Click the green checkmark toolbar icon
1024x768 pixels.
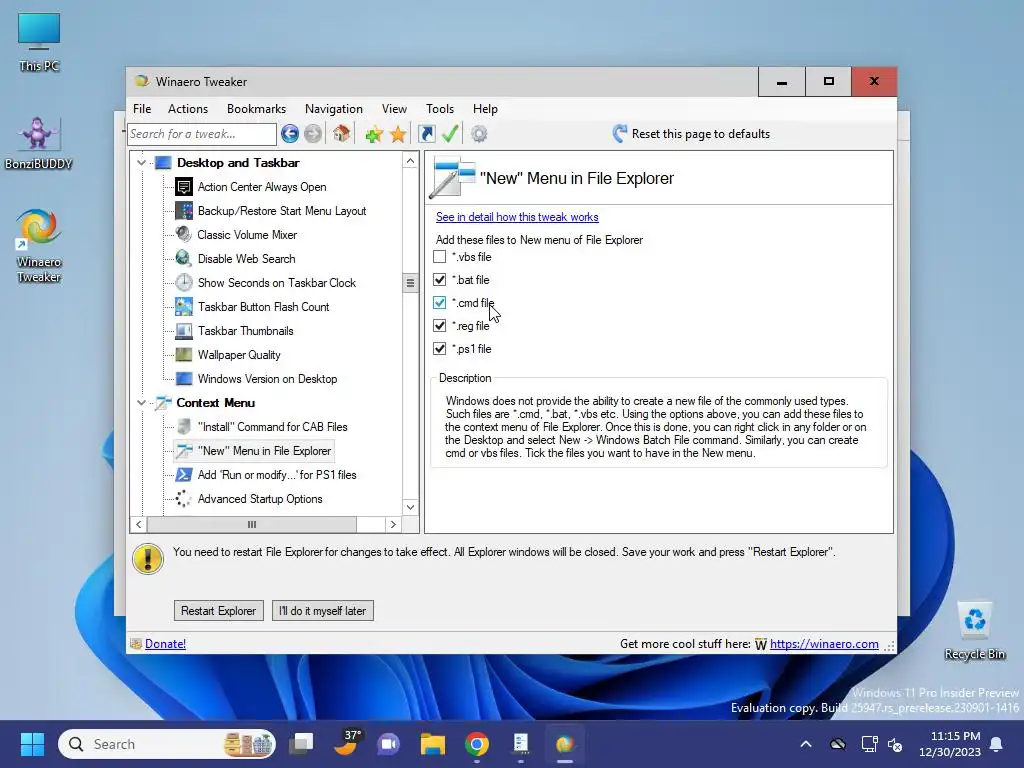pyautogui.click(x=450, y=134)
